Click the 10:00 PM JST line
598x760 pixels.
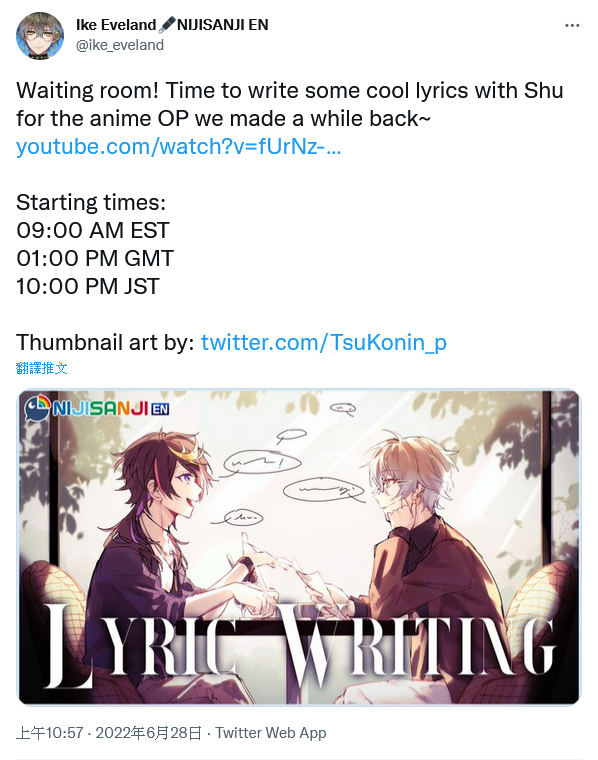click(x=88, y=286)
